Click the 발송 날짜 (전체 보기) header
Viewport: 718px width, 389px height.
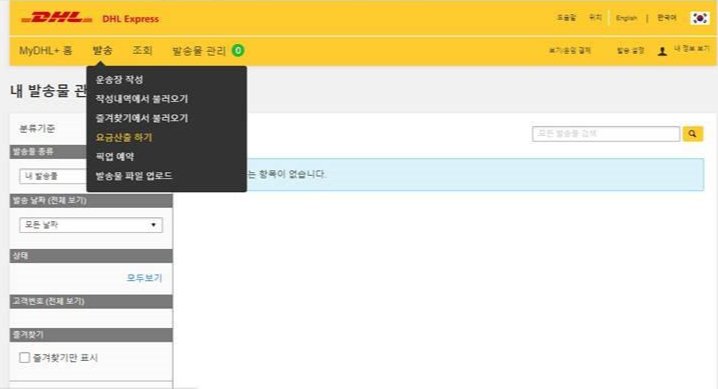(x=91, y=200)
